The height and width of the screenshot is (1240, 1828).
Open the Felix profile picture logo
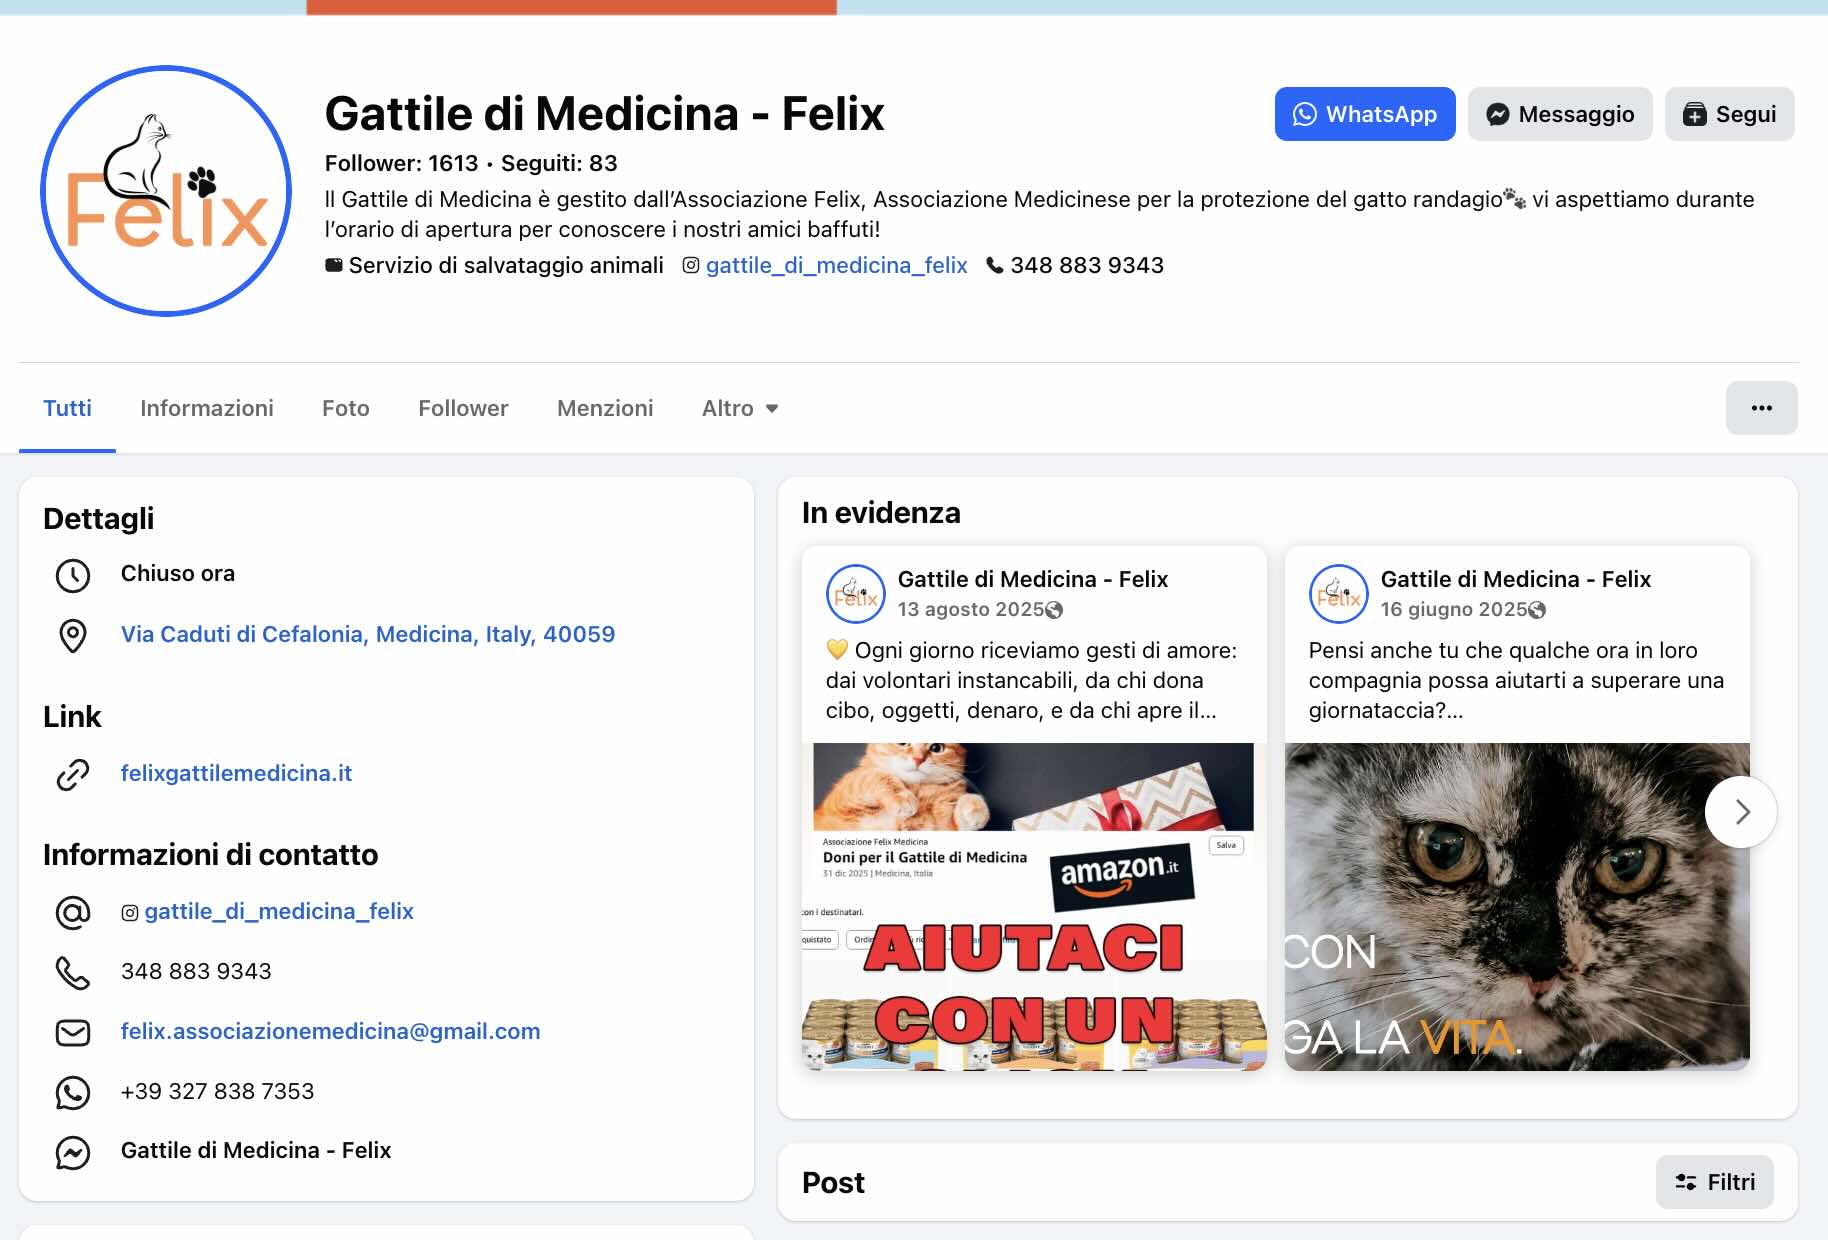(166, 191)
